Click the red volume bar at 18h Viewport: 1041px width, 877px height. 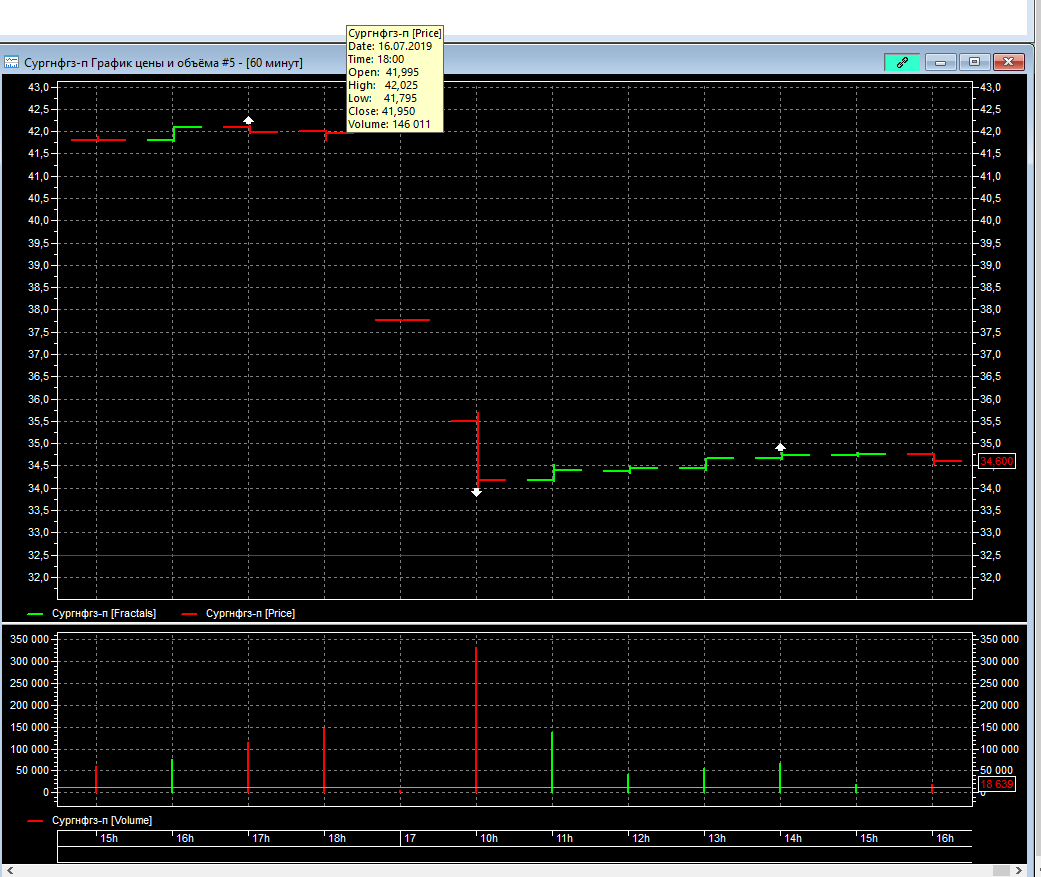pos(324,760)
